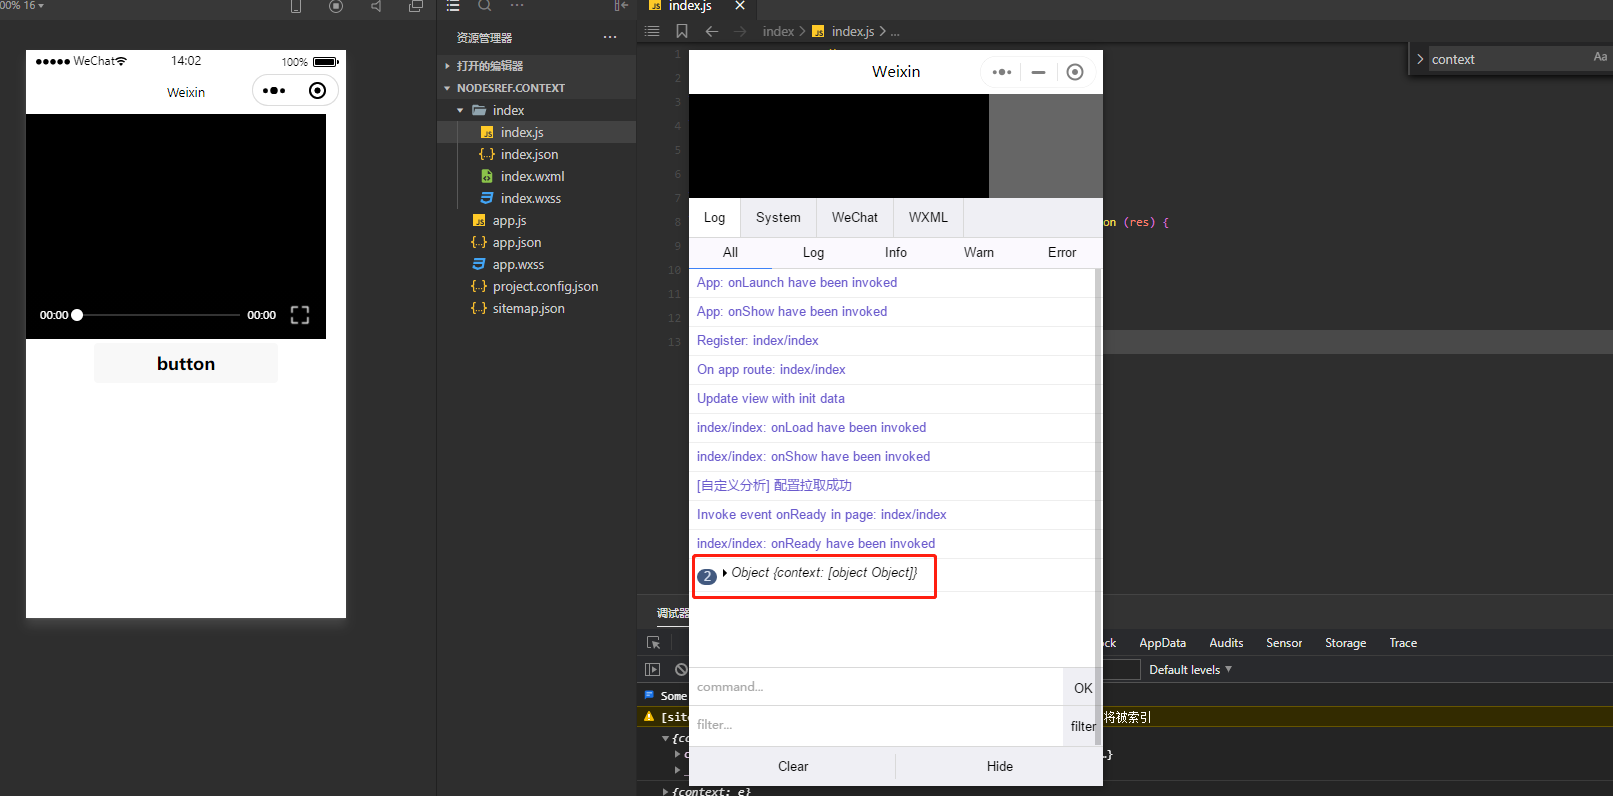This screenshot has width=1613, height=796.
Task: Click the video progress slider handle
Action: click(x=77, y=315)
